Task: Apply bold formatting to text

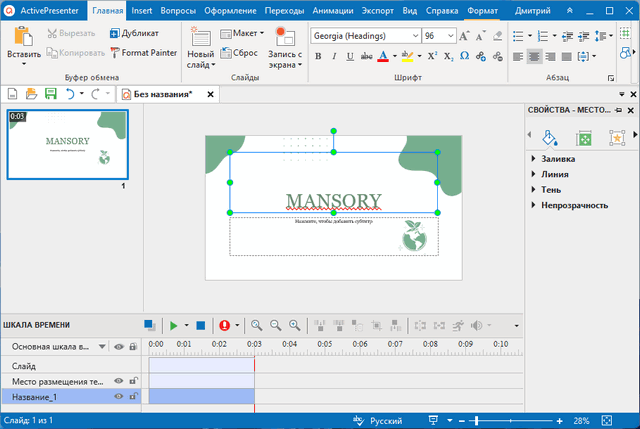Action: pyautogui.click(x=318, y=56)
